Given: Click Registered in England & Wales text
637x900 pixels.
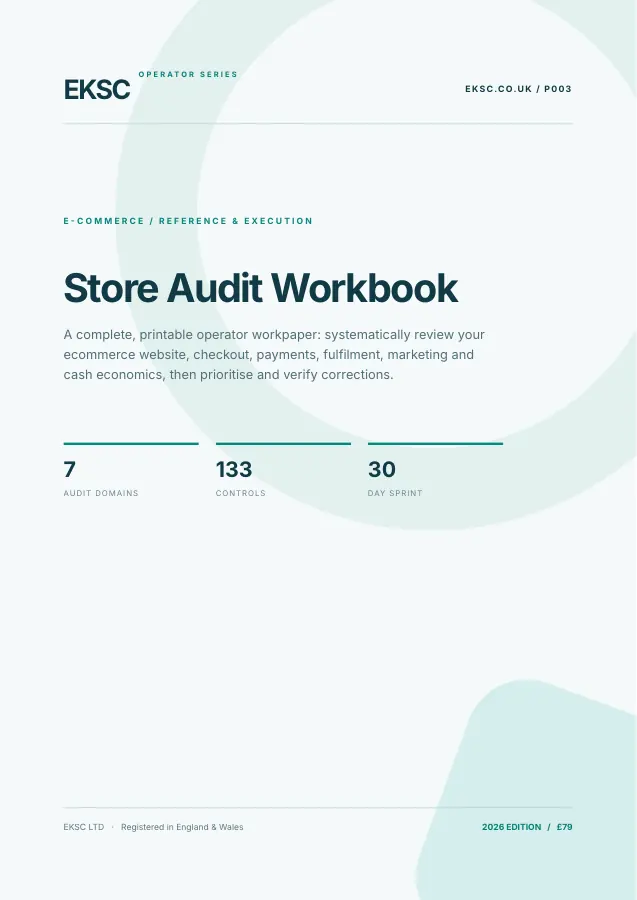Looking at the screenshot, I should (x=182, y=827).
